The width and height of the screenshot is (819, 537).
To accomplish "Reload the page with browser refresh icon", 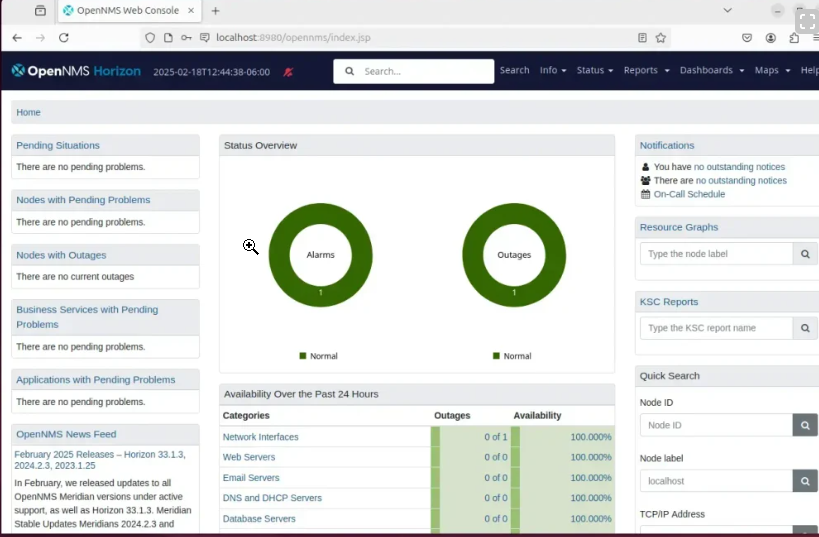I will pos(64,38).
